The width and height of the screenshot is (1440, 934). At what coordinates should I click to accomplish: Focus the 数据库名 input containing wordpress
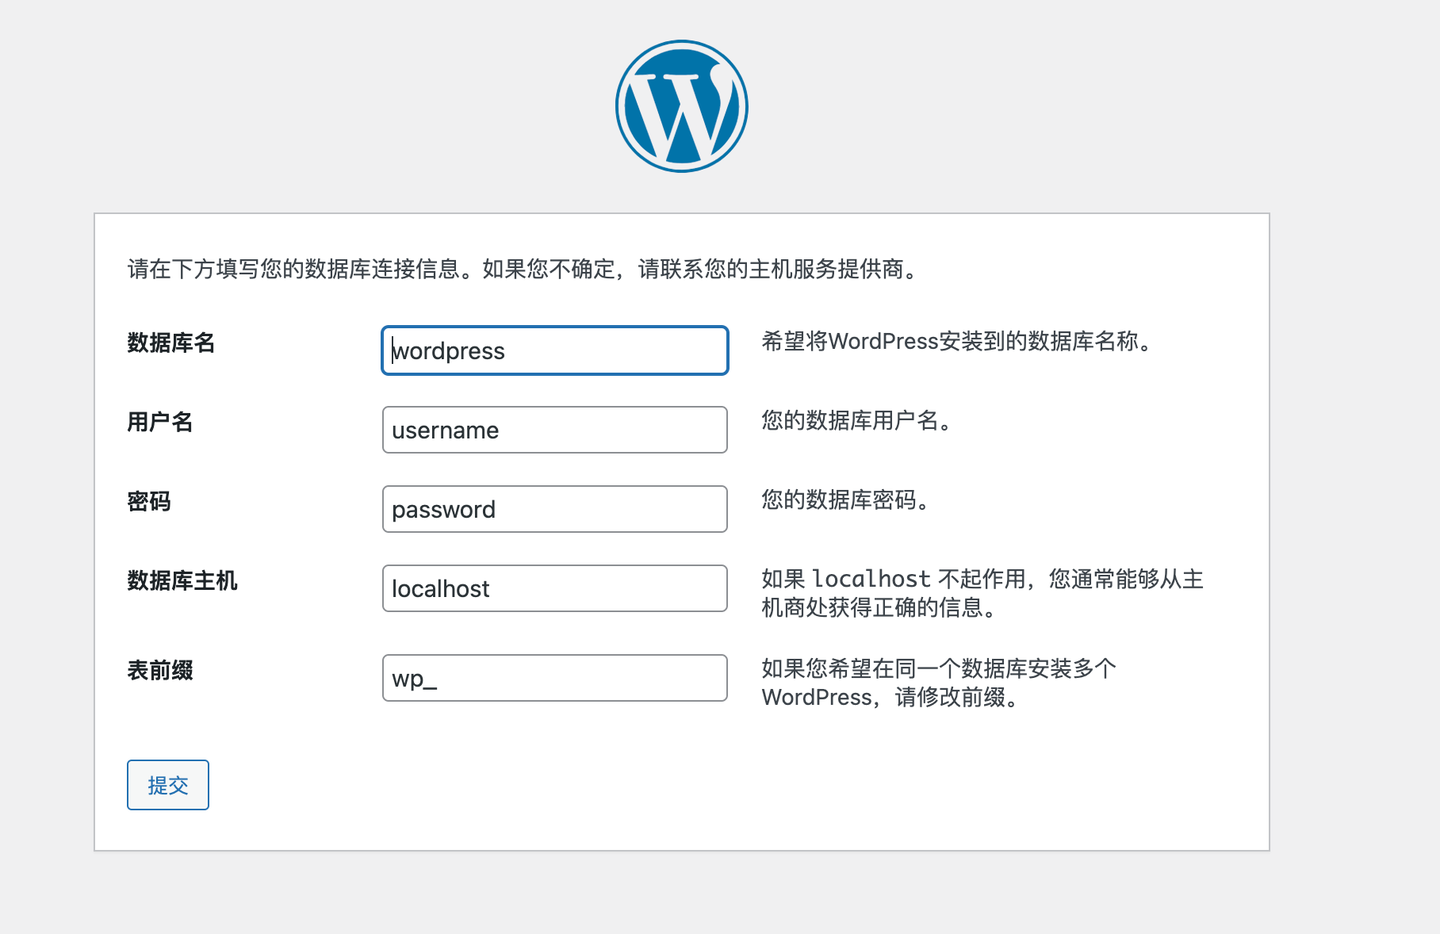(555, 351)
